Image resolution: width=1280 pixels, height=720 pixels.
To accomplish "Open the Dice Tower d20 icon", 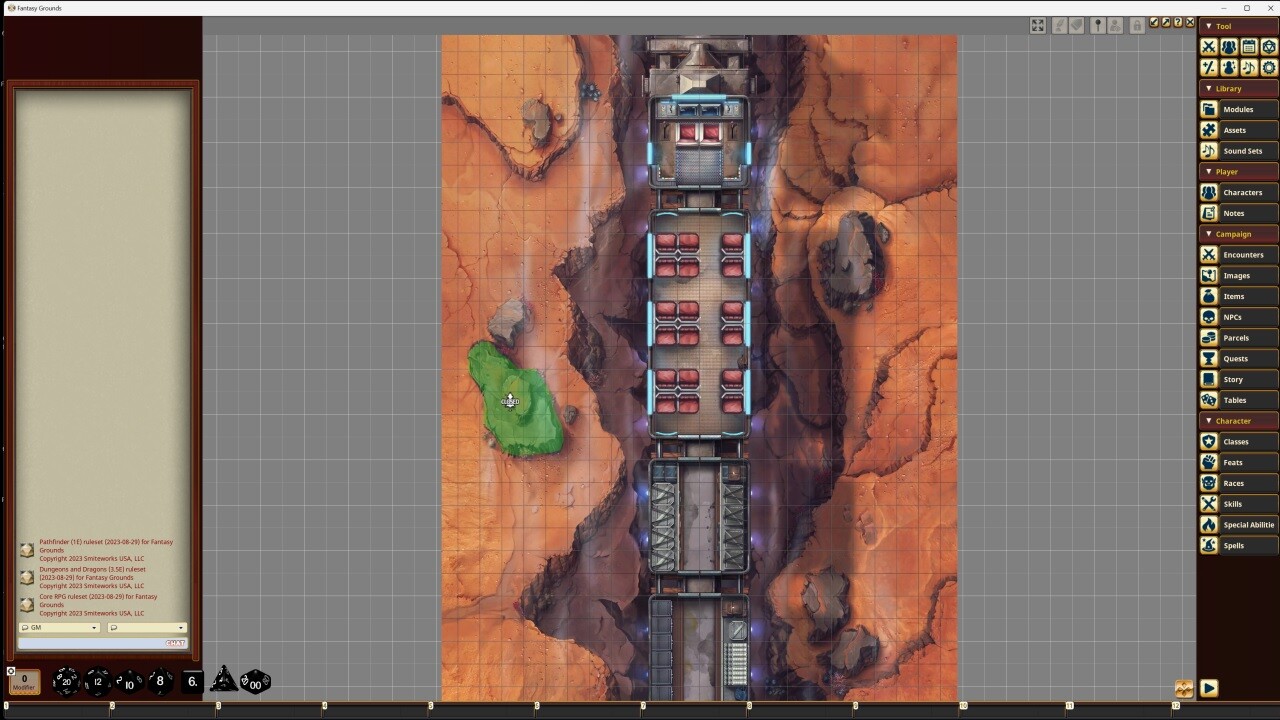I will coord(1268,47).
